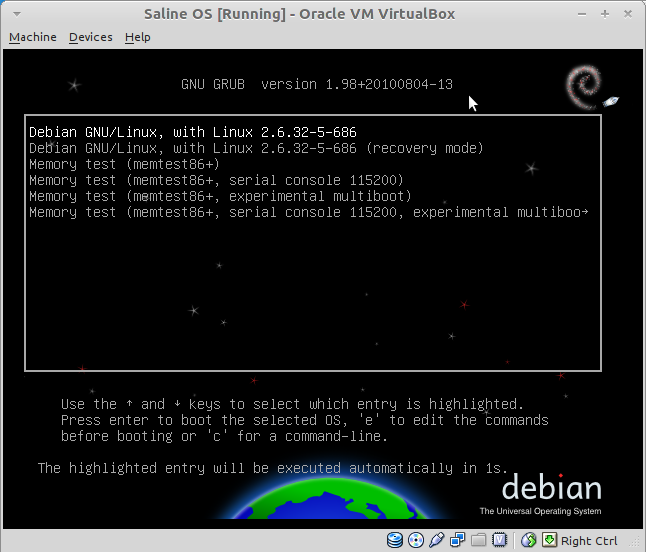Viewport: 646px width, 552px height.
Task: Click the hard disk activity indicator icon
Action: click(395, 540)
